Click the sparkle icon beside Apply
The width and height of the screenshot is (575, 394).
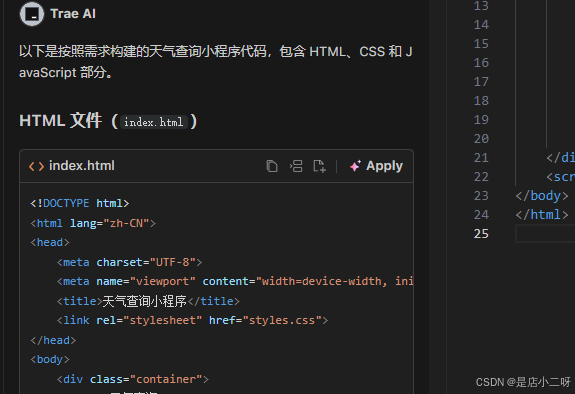click(355, 166)
